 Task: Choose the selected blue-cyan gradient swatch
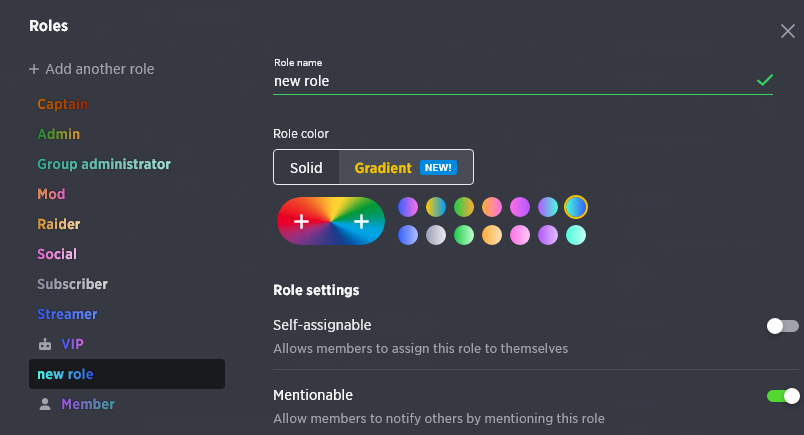576,207
